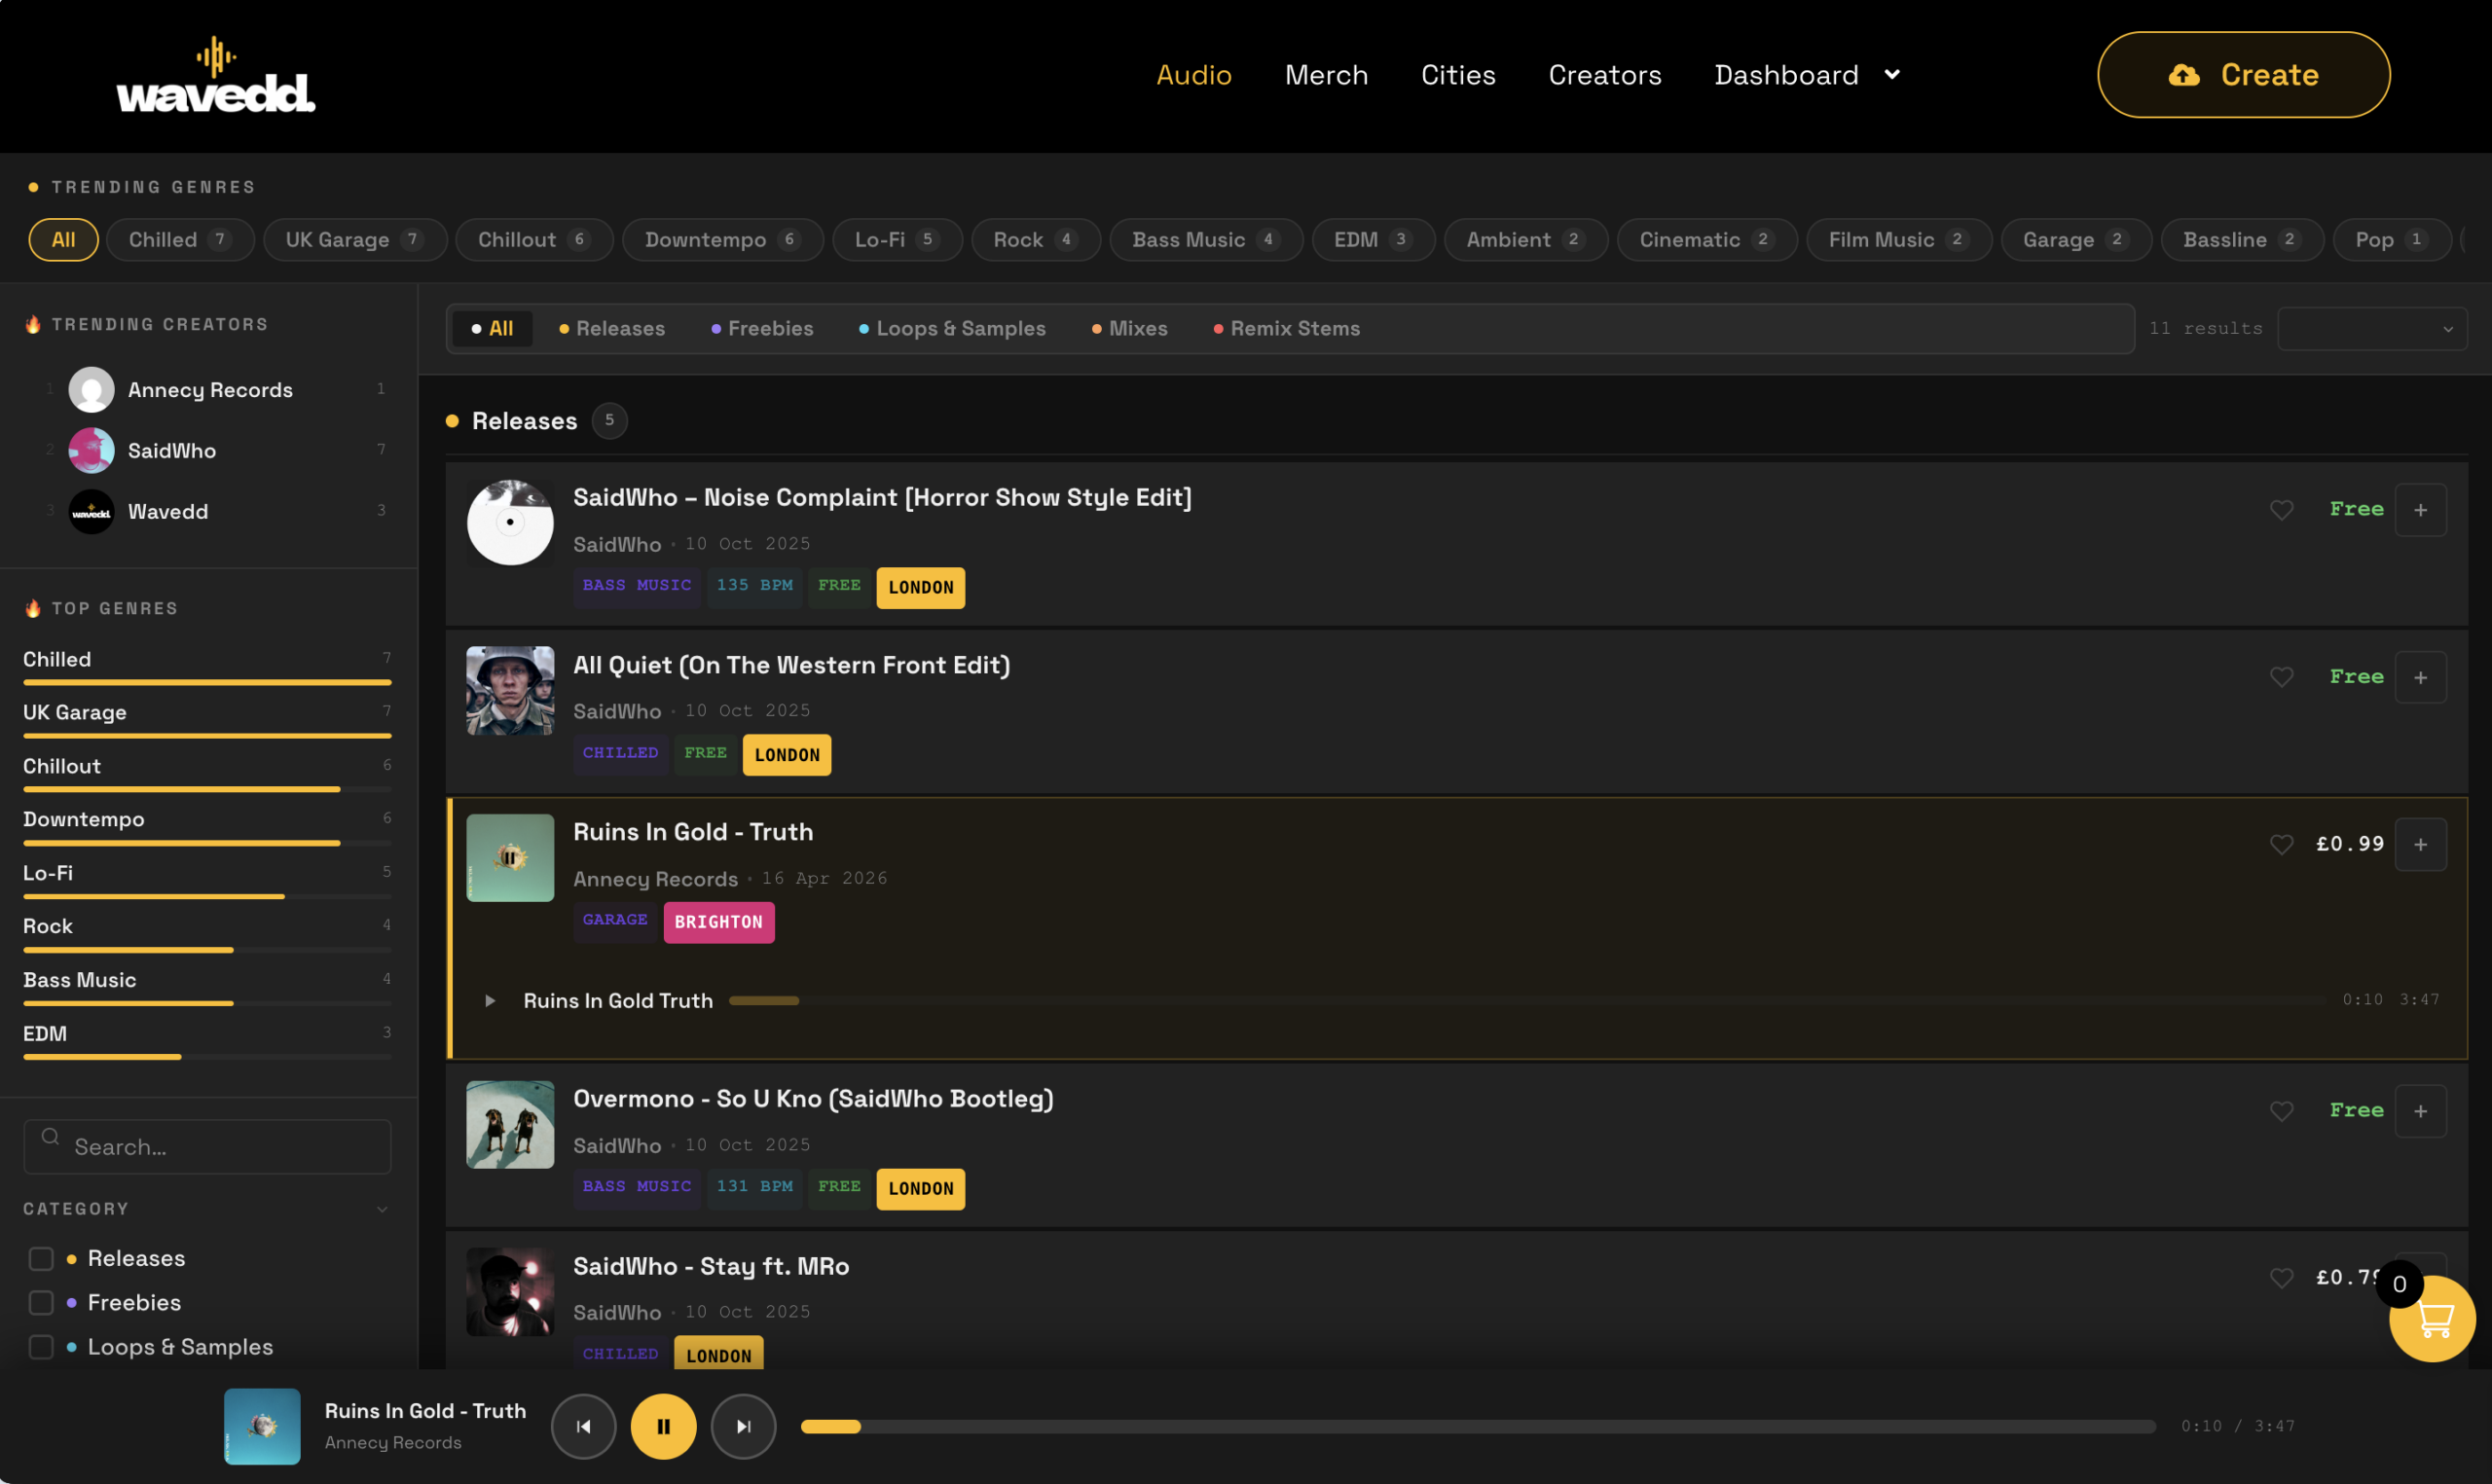Add All Quiet edit to cart
This screenshot has height=1484, width=2492.
2420,677
